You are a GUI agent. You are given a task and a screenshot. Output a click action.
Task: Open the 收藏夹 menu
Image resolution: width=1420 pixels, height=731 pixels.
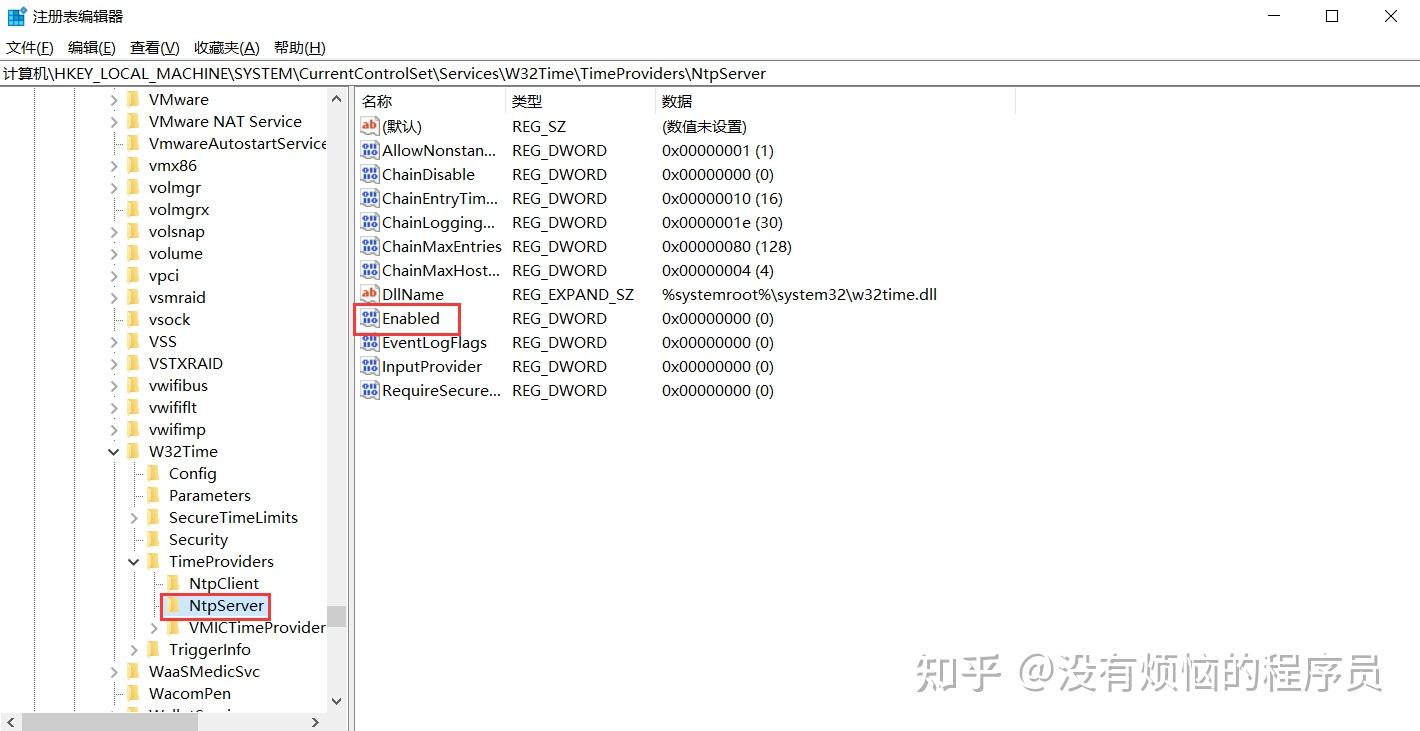226,47
